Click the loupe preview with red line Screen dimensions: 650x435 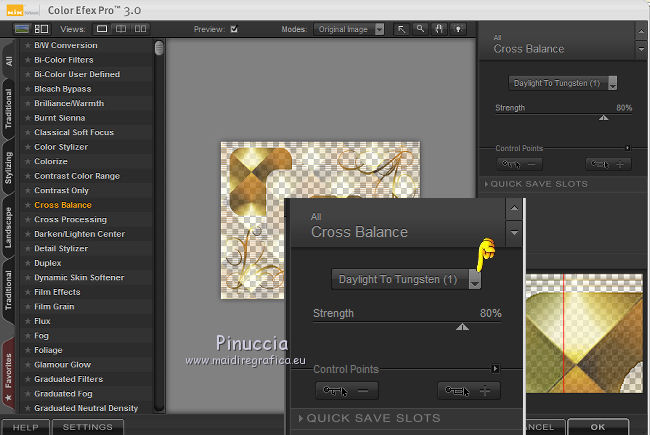(585, 333)
